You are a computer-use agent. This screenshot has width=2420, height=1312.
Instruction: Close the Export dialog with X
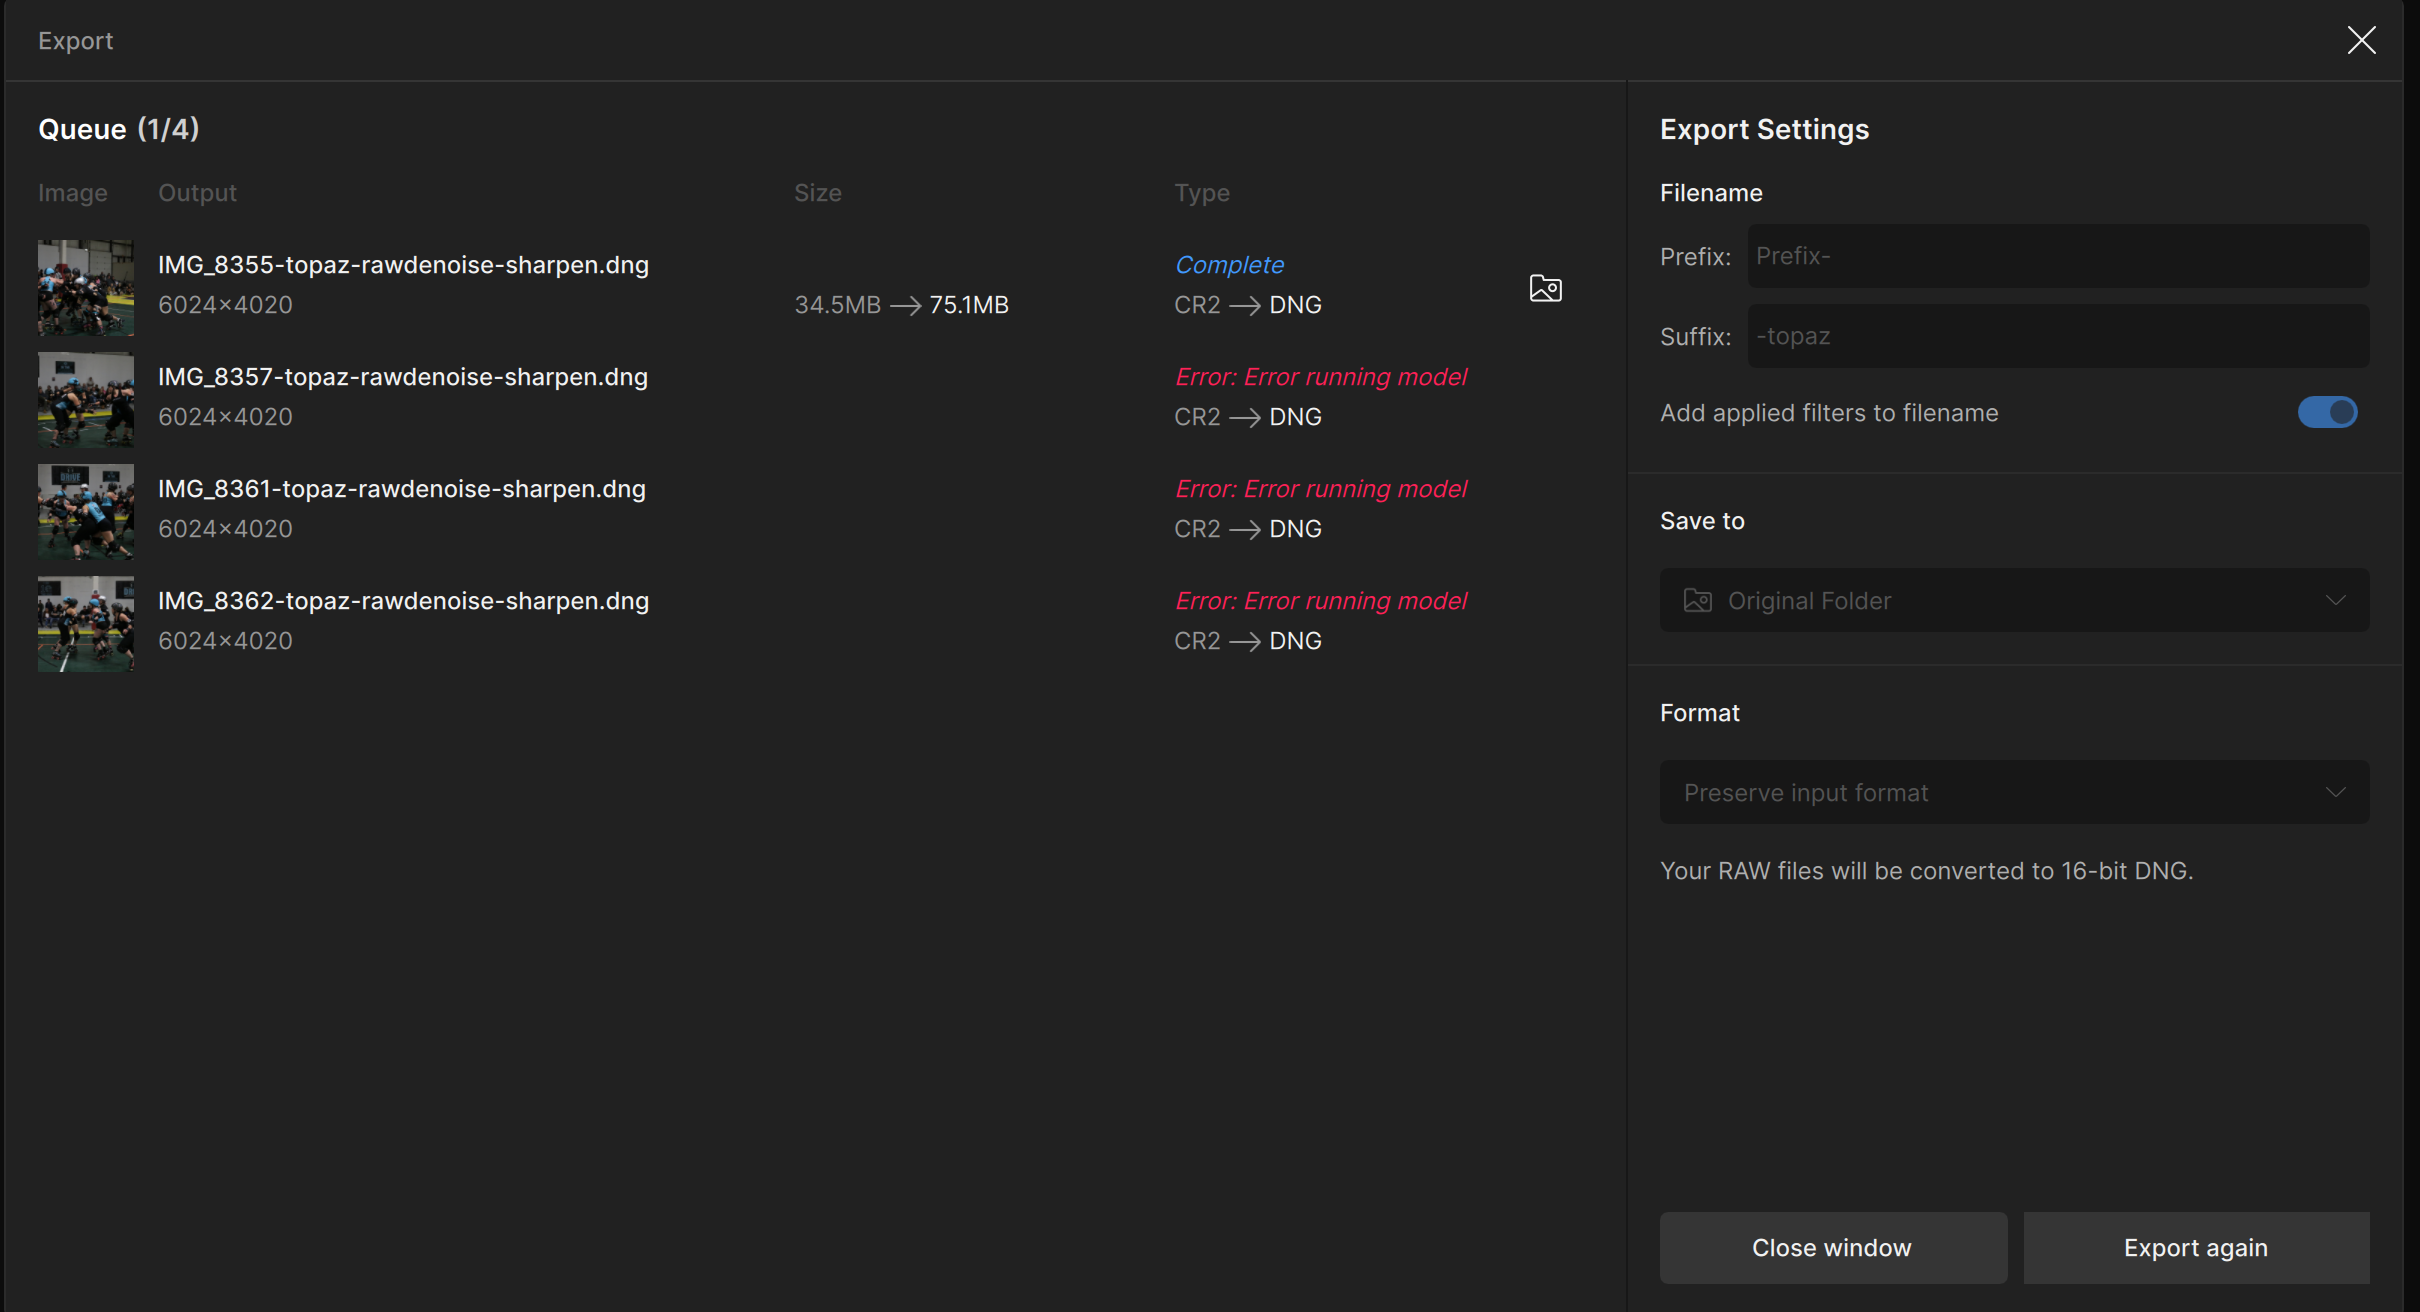[2361, 40]
